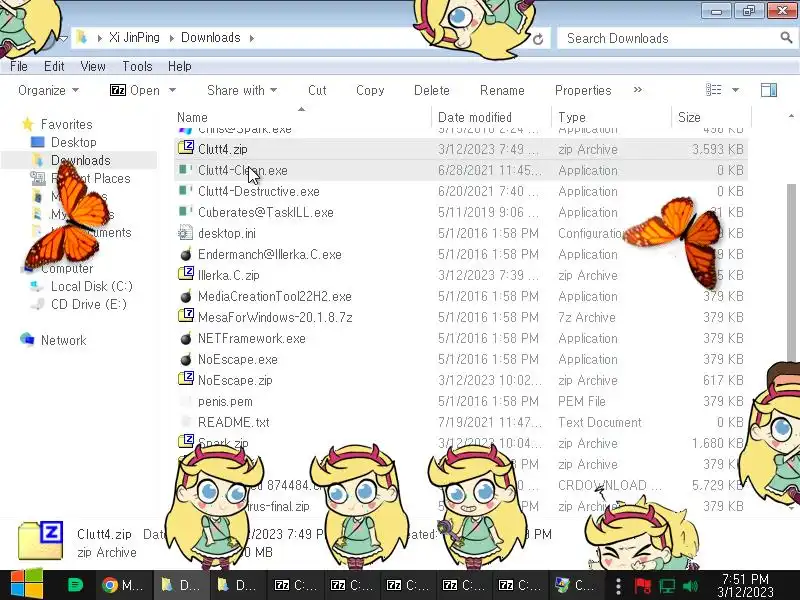Image resolution: width=800 pixels, height=600 pixels.
Task: Click the Network icon in sidebar
Action: point(27,339)
